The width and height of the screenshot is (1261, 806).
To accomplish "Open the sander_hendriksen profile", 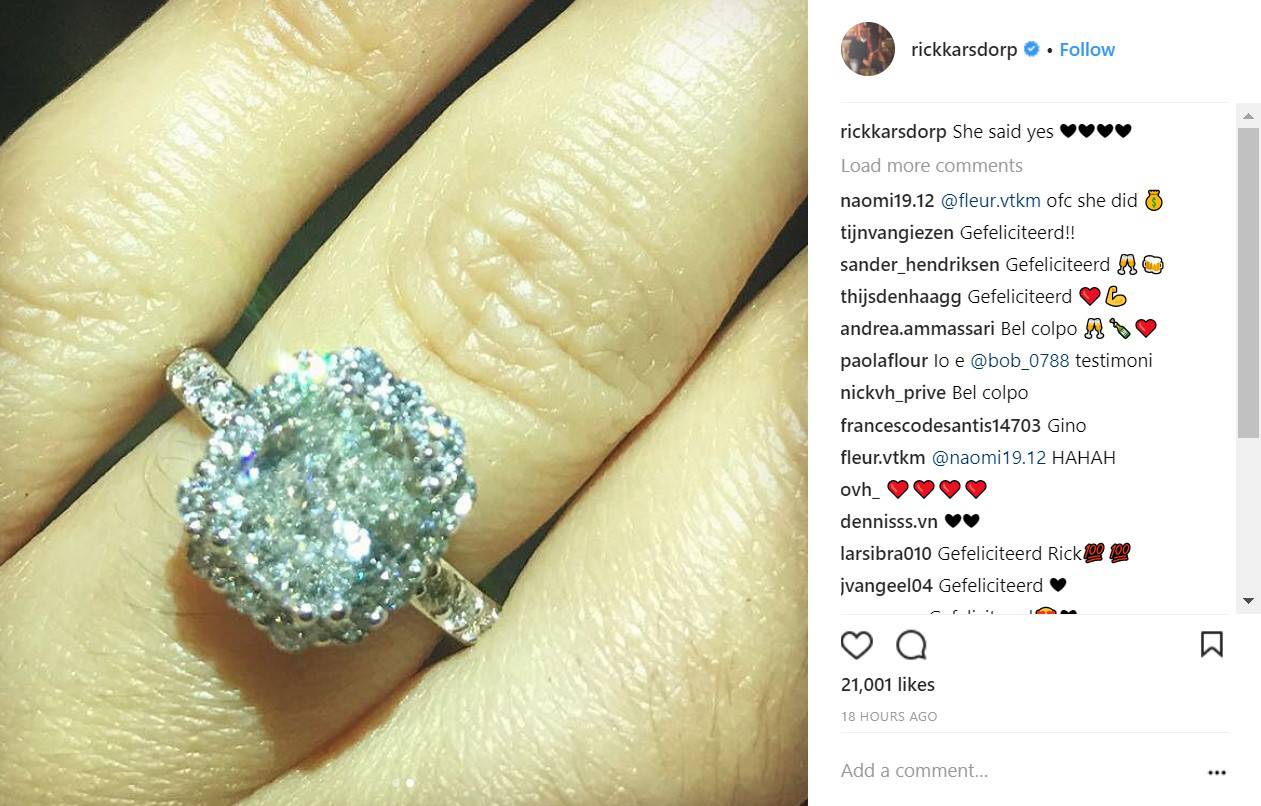I will [920, 265].
